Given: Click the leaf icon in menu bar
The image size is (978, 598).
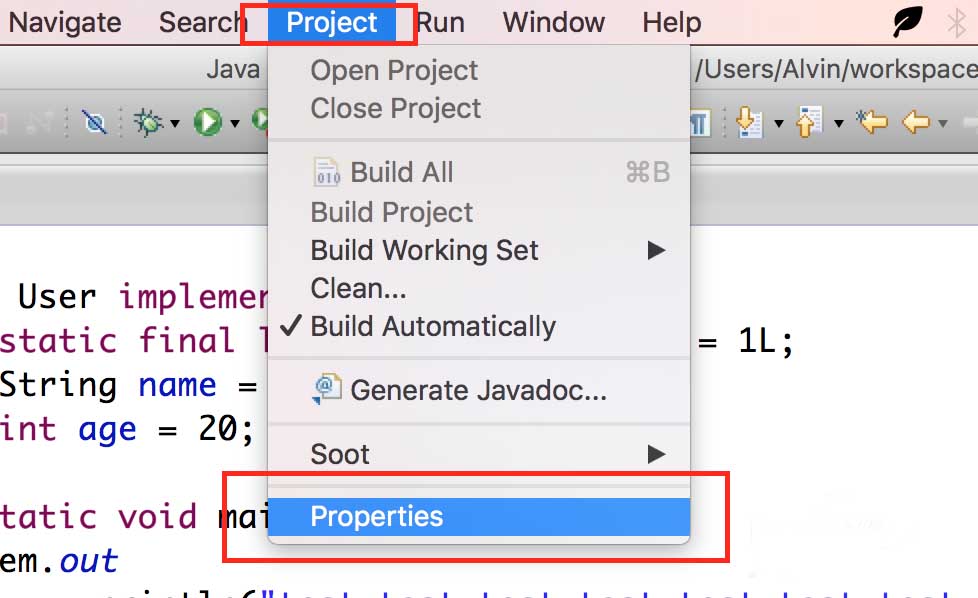Looking at the screenshot, I should click(x=907, y=22).
